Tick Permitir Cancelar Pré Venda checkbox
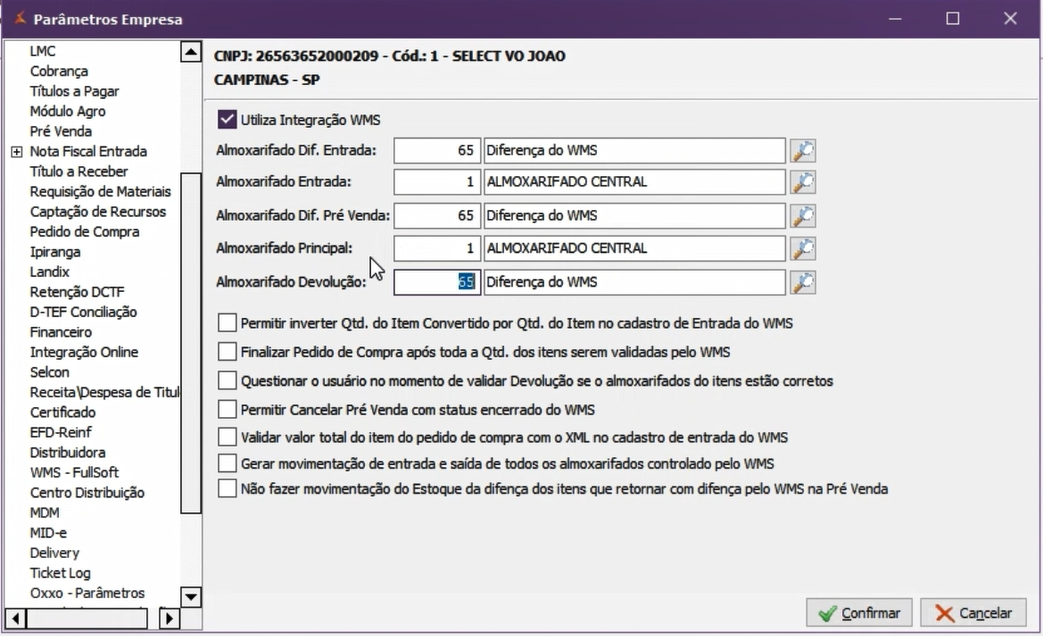Viewport: 1043px width, 636px height. pos(227,410)
